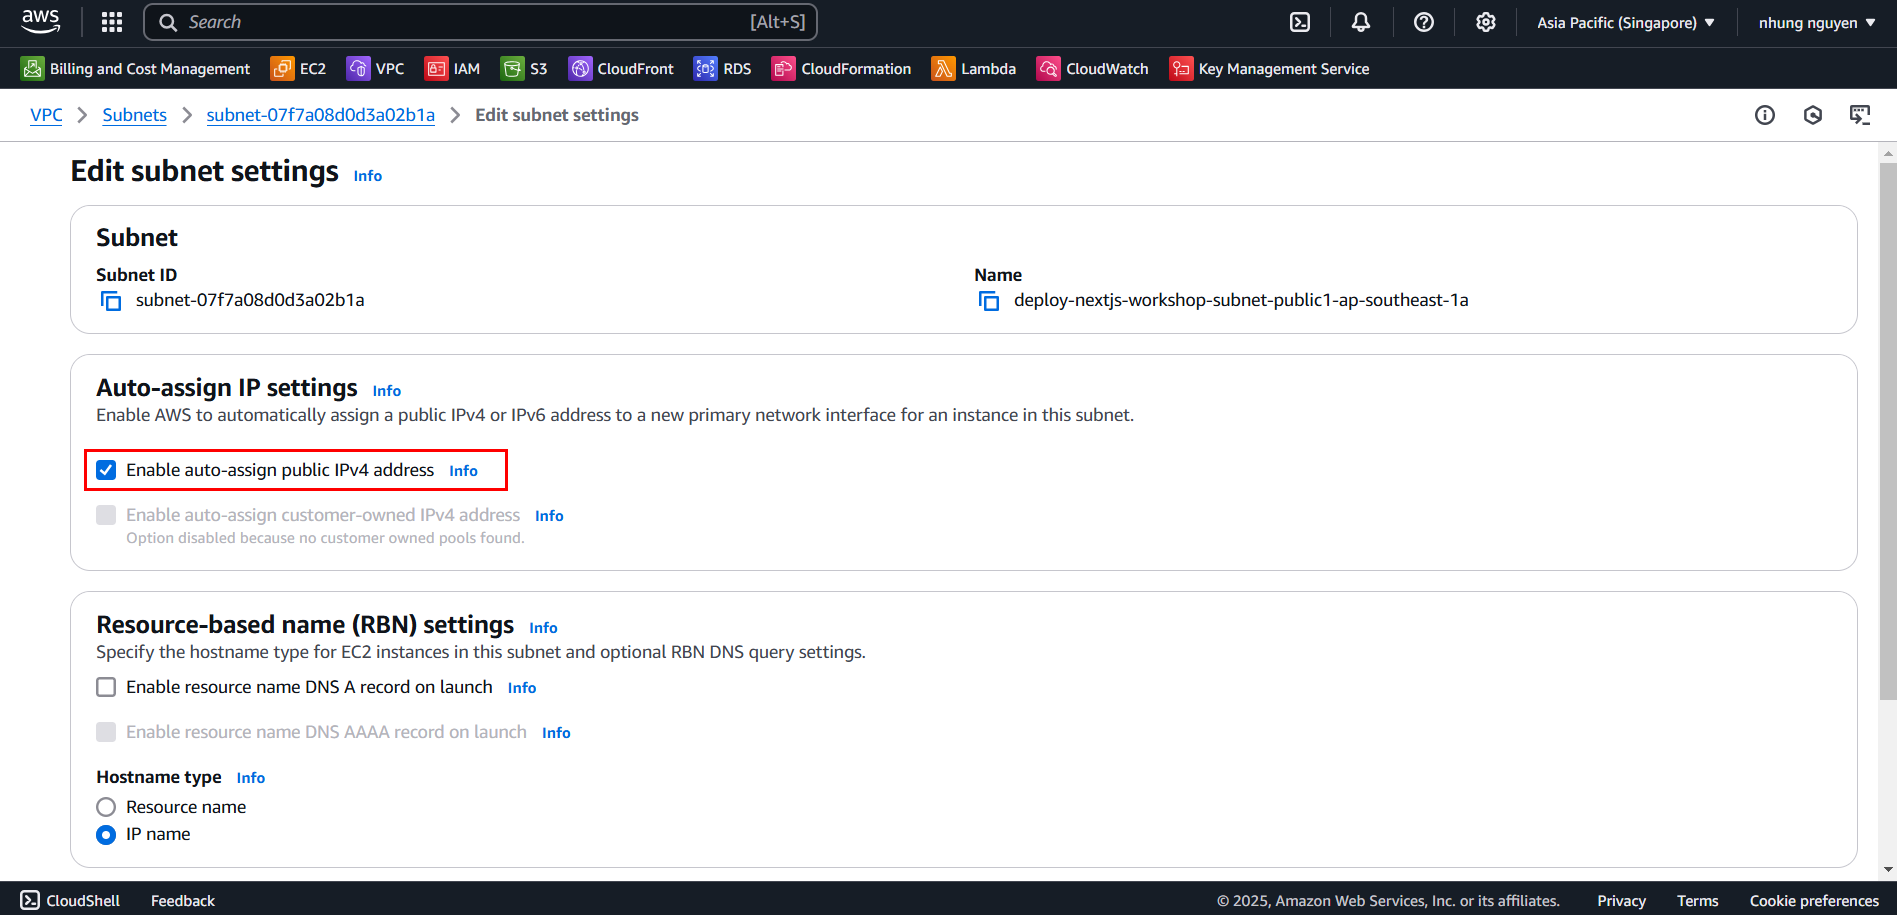This screenshot has height=915, width=1897.
Task: Open the help question mark icon
Action: 1424,22
